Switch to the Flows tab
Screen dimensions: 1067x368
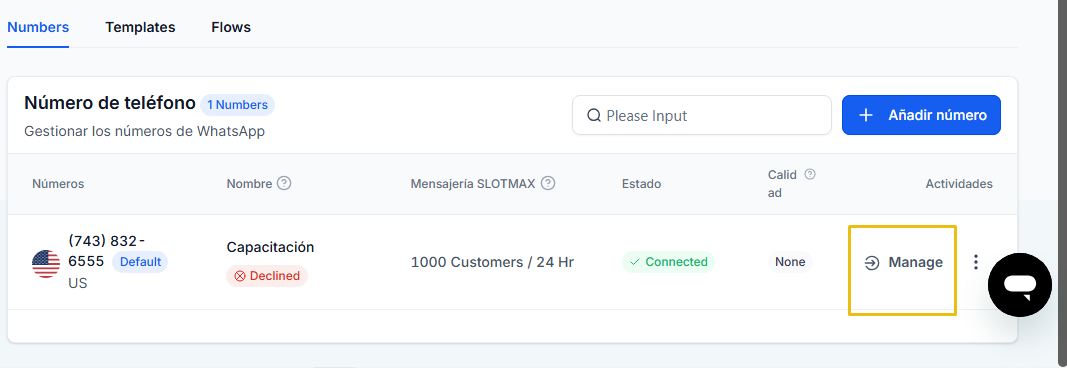click(x=231, y=27)
